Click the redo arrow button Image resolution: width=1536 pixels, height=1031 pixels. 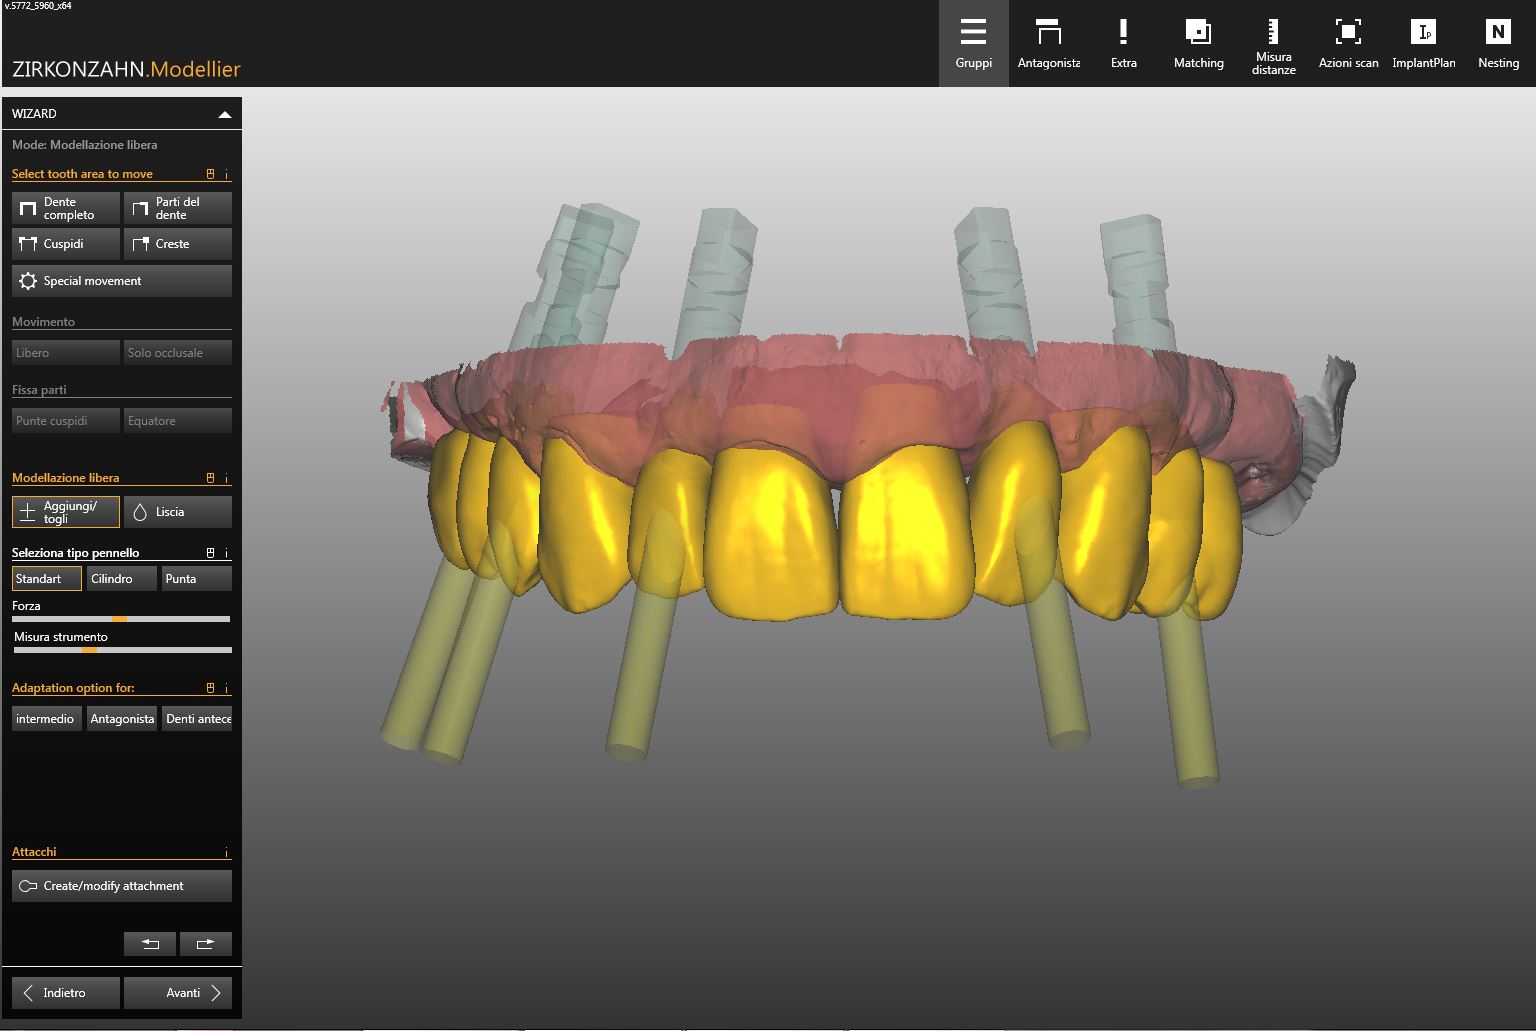click(206, 943)
